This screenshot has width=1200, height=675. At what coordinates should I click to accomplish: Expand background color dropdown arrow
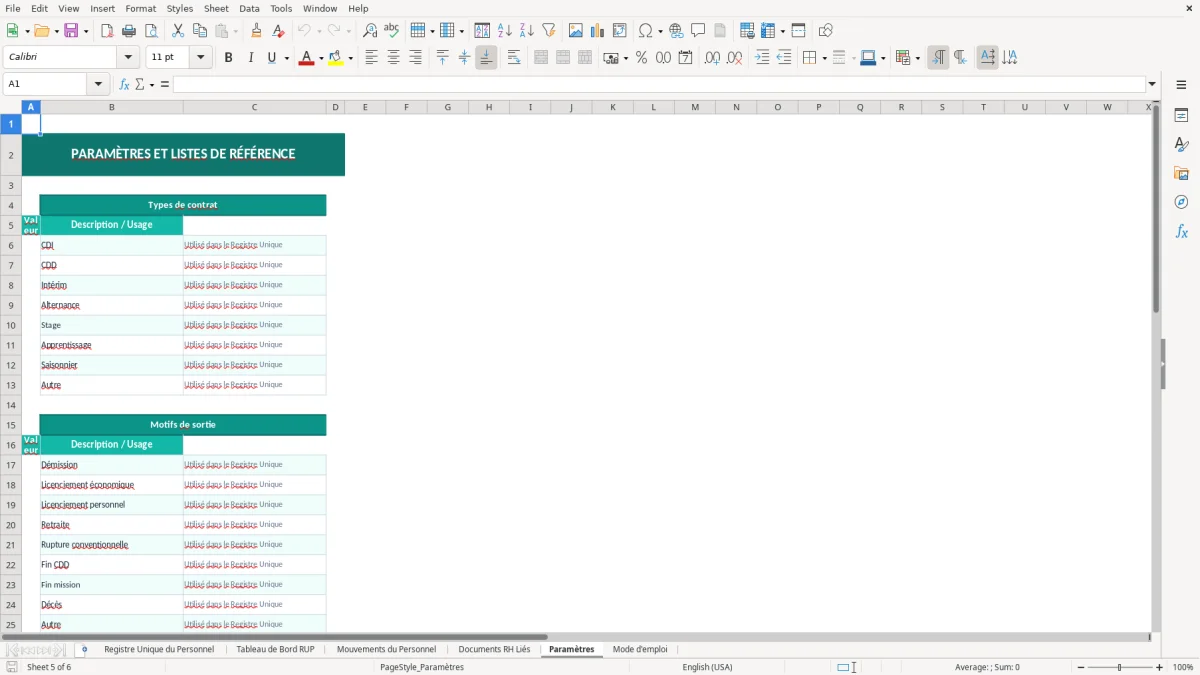[349, 58]
